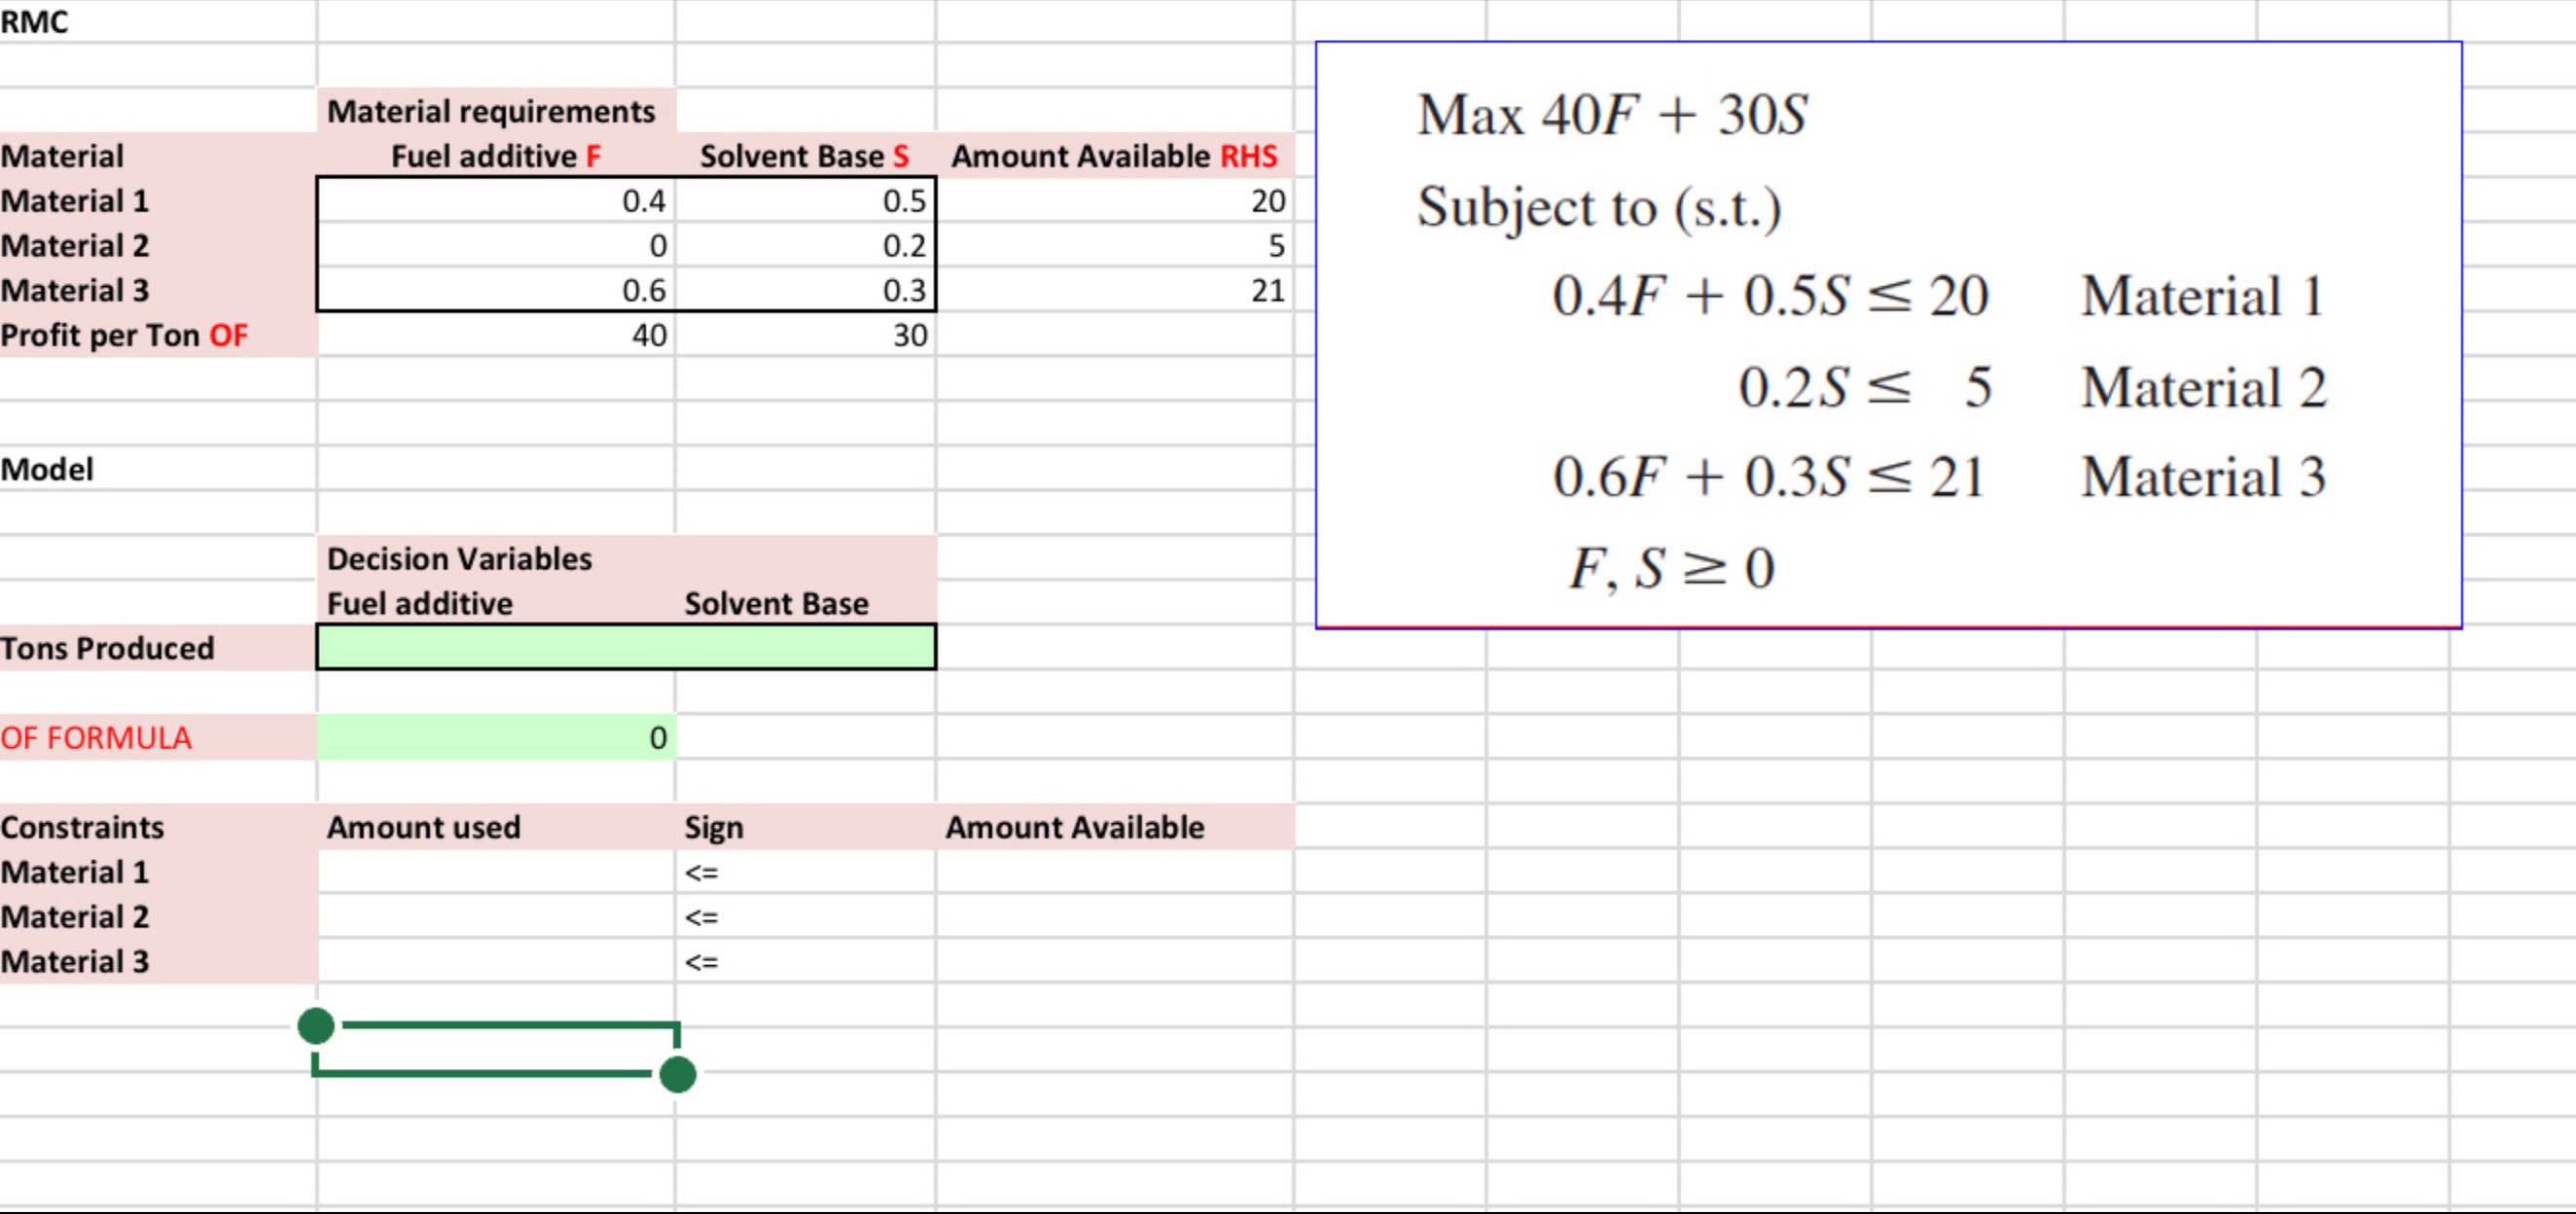Click the Material 1 Amount used cell
Image resolution: width=2576 pixels, height=1214 pixels.
coord(496,871)
